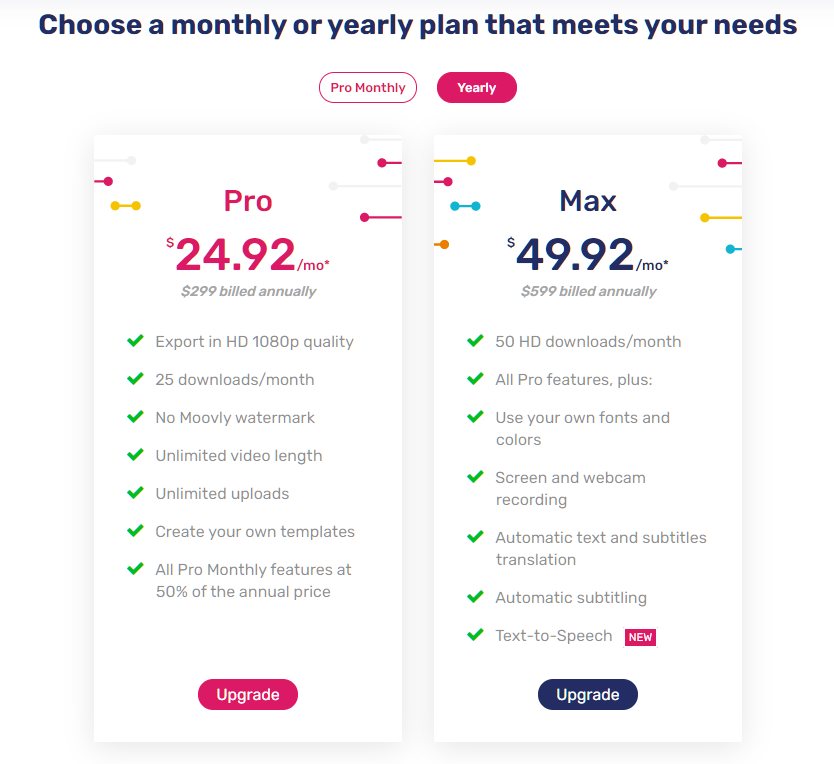Viewport: 834px width, 764px height.
Task: Click the $599 billed annually note
Action: (x=588, y=292)
